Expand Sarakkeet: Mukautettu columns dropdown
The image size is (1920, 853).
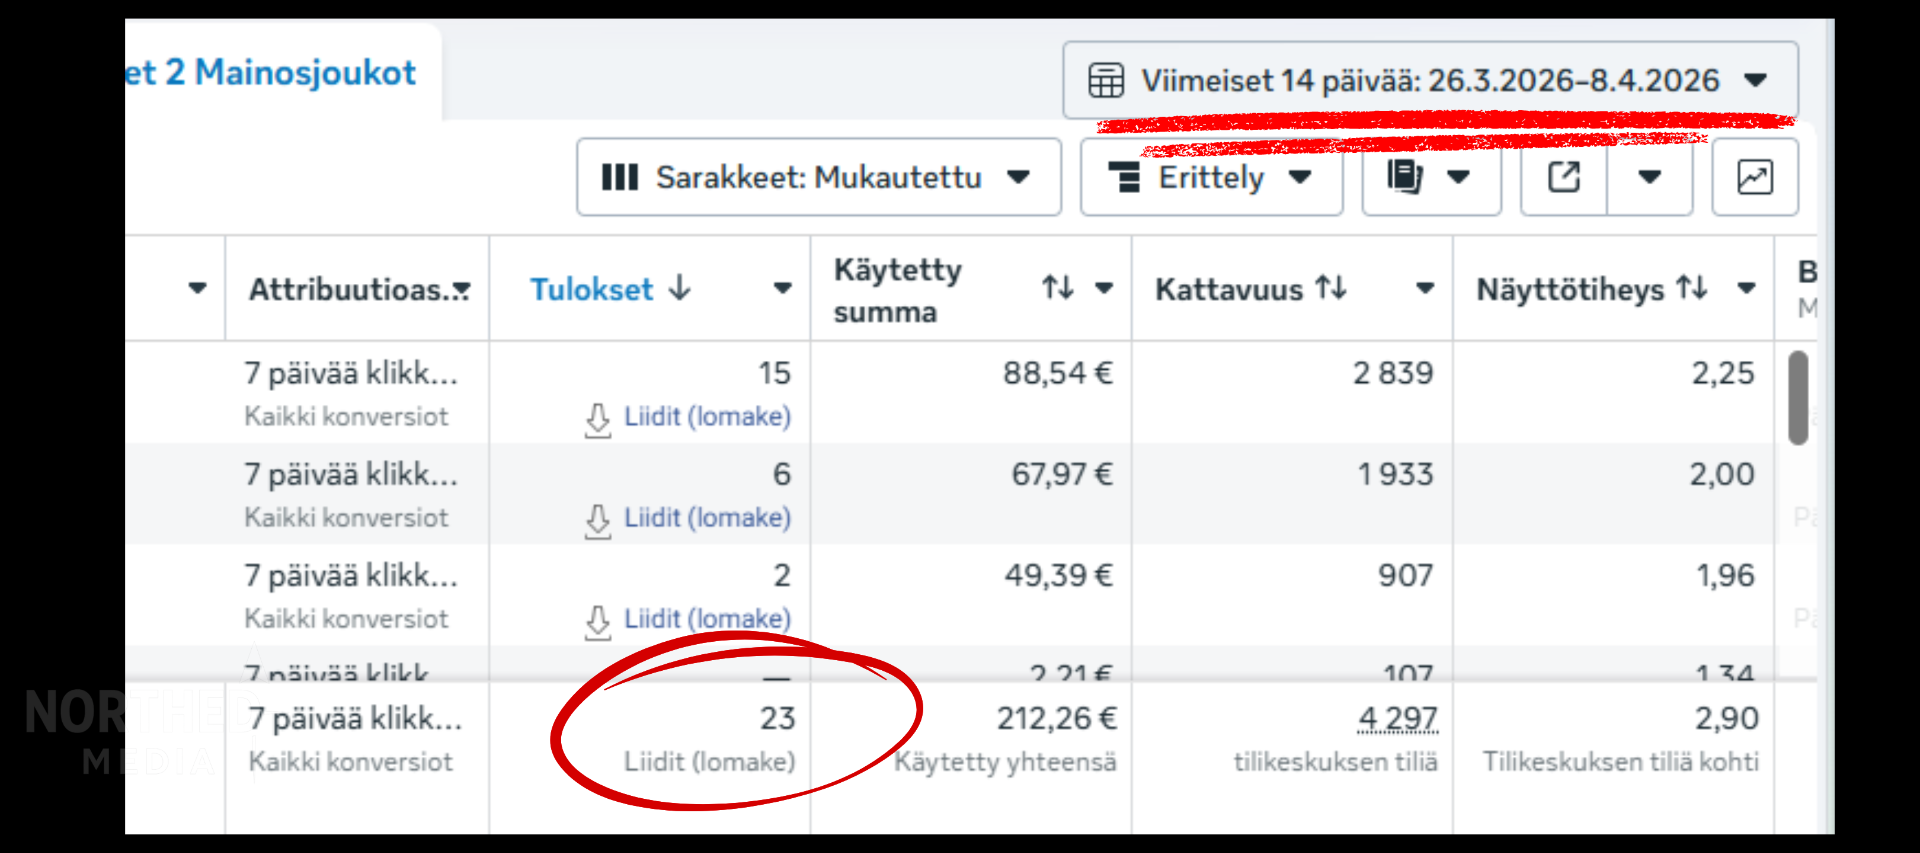818,178
